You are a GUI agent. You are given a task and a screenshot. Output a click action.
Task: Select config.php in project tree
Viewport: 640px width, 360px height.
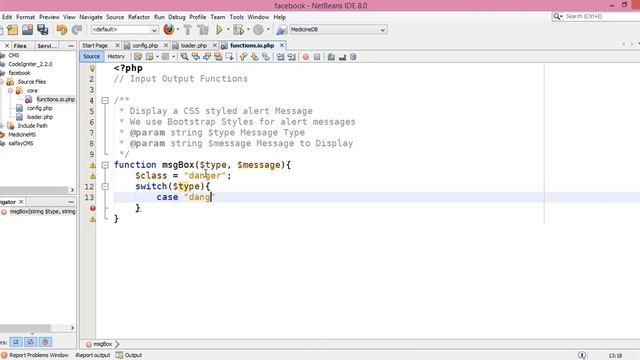point(39,108)
